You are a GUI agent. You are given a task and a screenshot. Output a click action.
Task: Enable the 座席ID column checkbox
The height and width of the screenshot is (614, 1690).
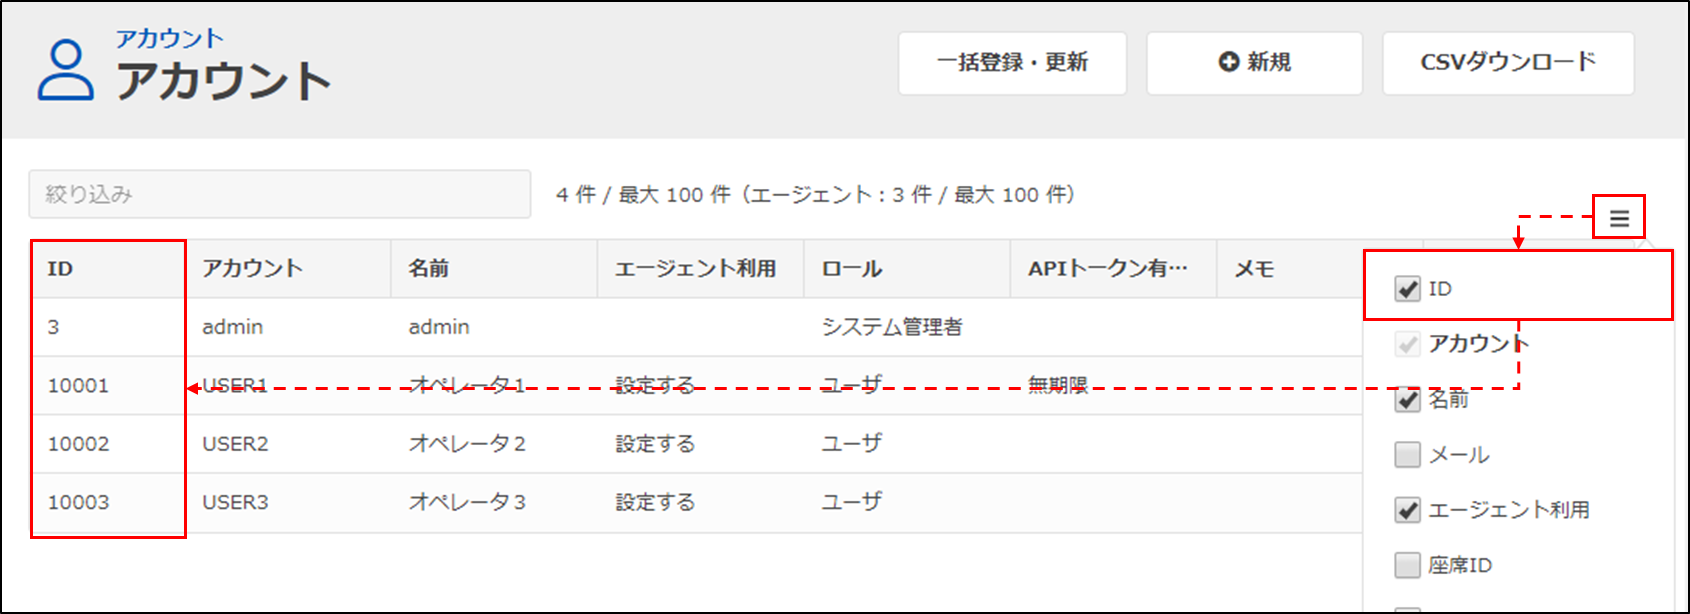(x=1408, y=565)
